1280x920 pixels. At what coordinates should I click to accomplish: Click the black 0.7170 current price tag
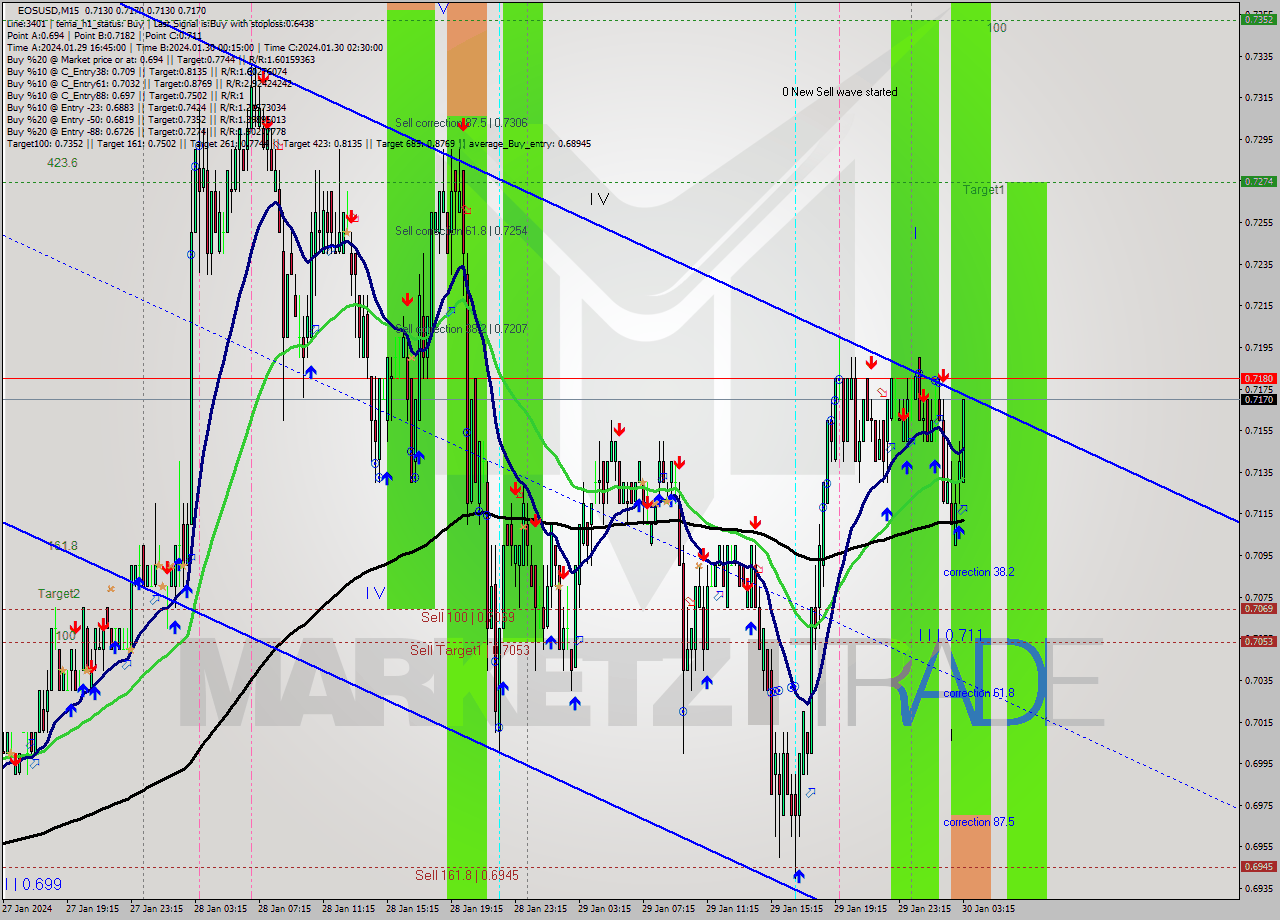click(x=1257, y=399)
